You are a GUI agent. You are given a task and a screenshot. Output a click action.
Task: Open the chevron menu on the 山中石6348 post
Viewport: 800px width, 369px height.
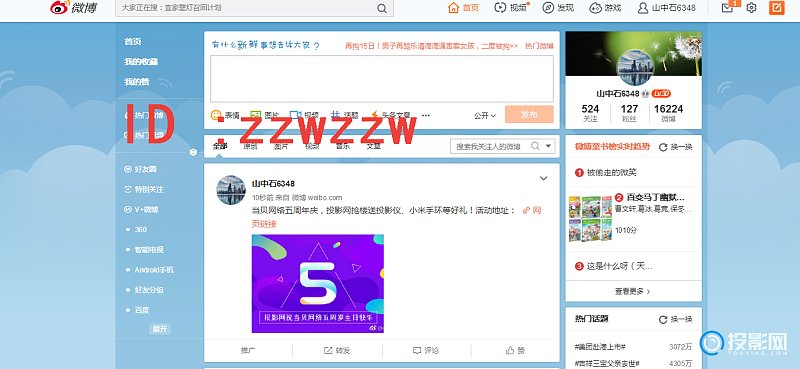click(543, 178)
